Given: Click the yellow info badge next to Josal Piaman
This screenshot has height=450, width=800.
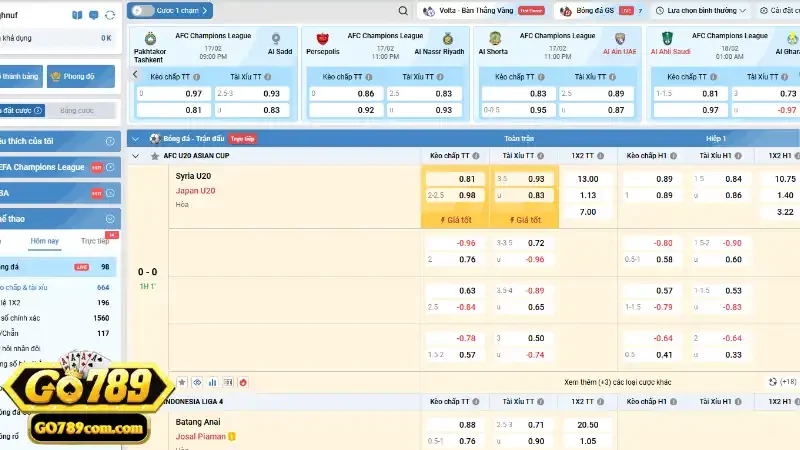Looking at the screenshot, I should pos(232,436).
